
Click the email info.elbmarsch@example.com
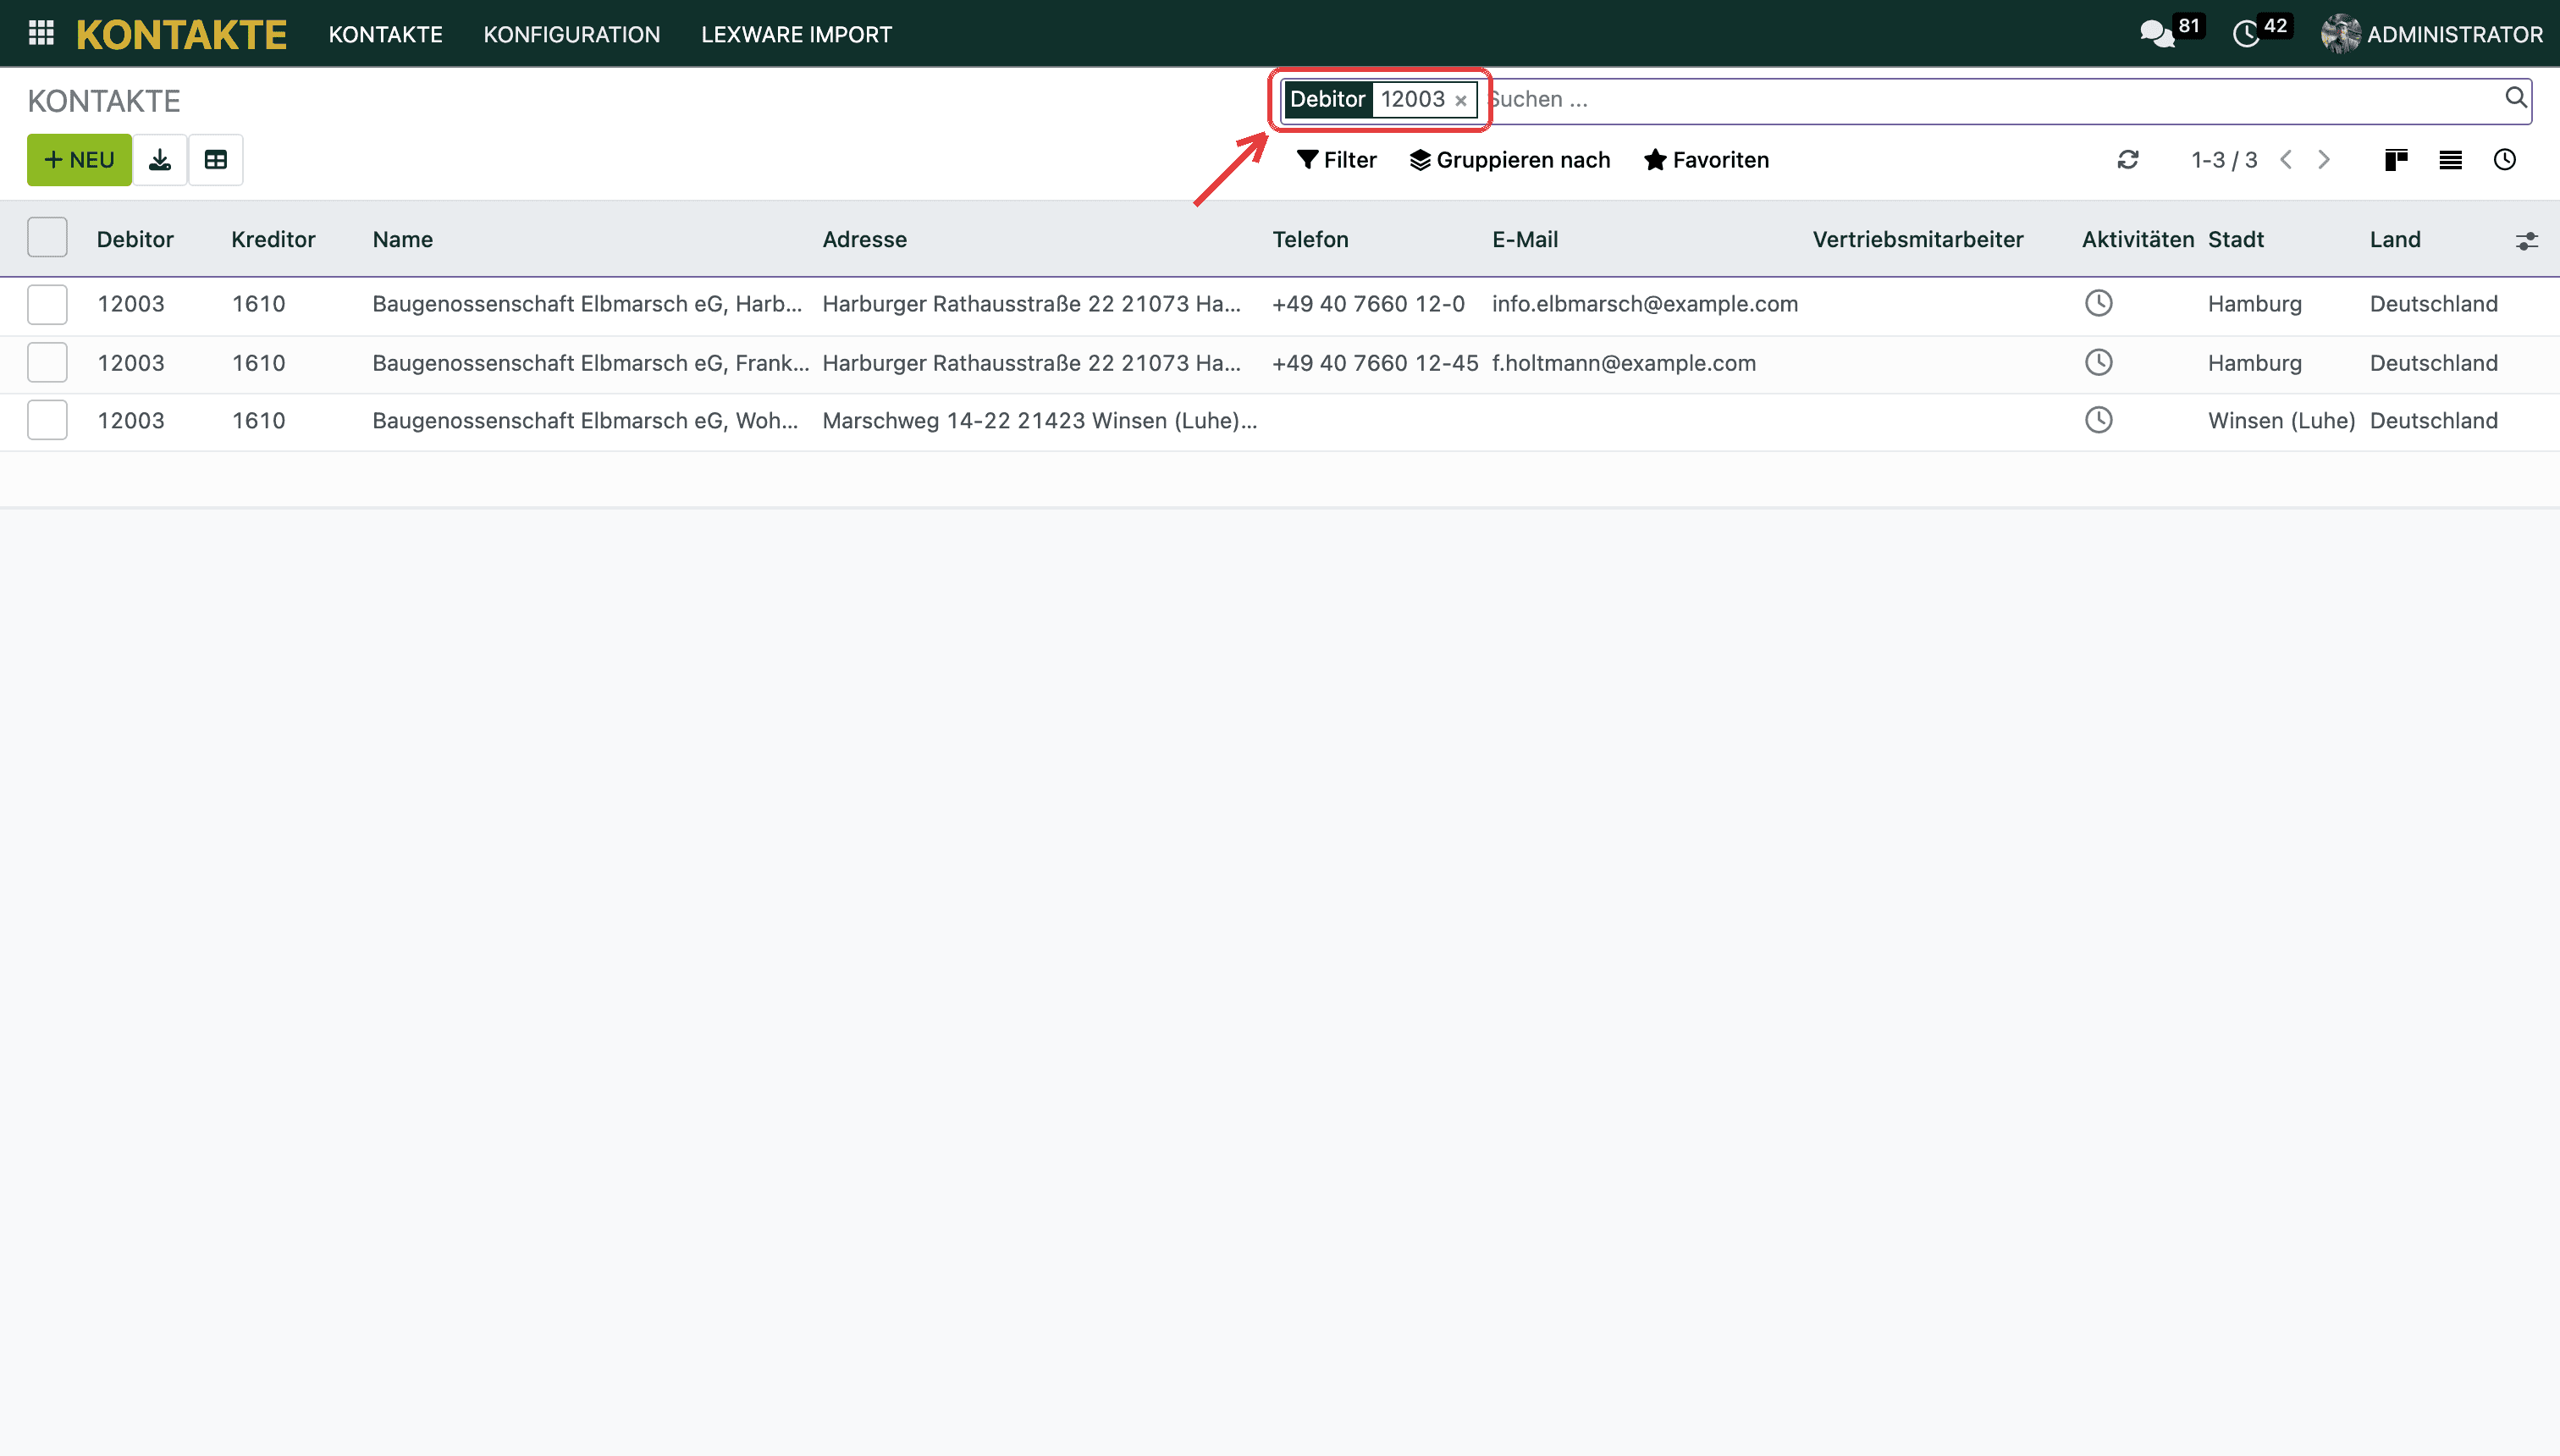(1645, 304)
